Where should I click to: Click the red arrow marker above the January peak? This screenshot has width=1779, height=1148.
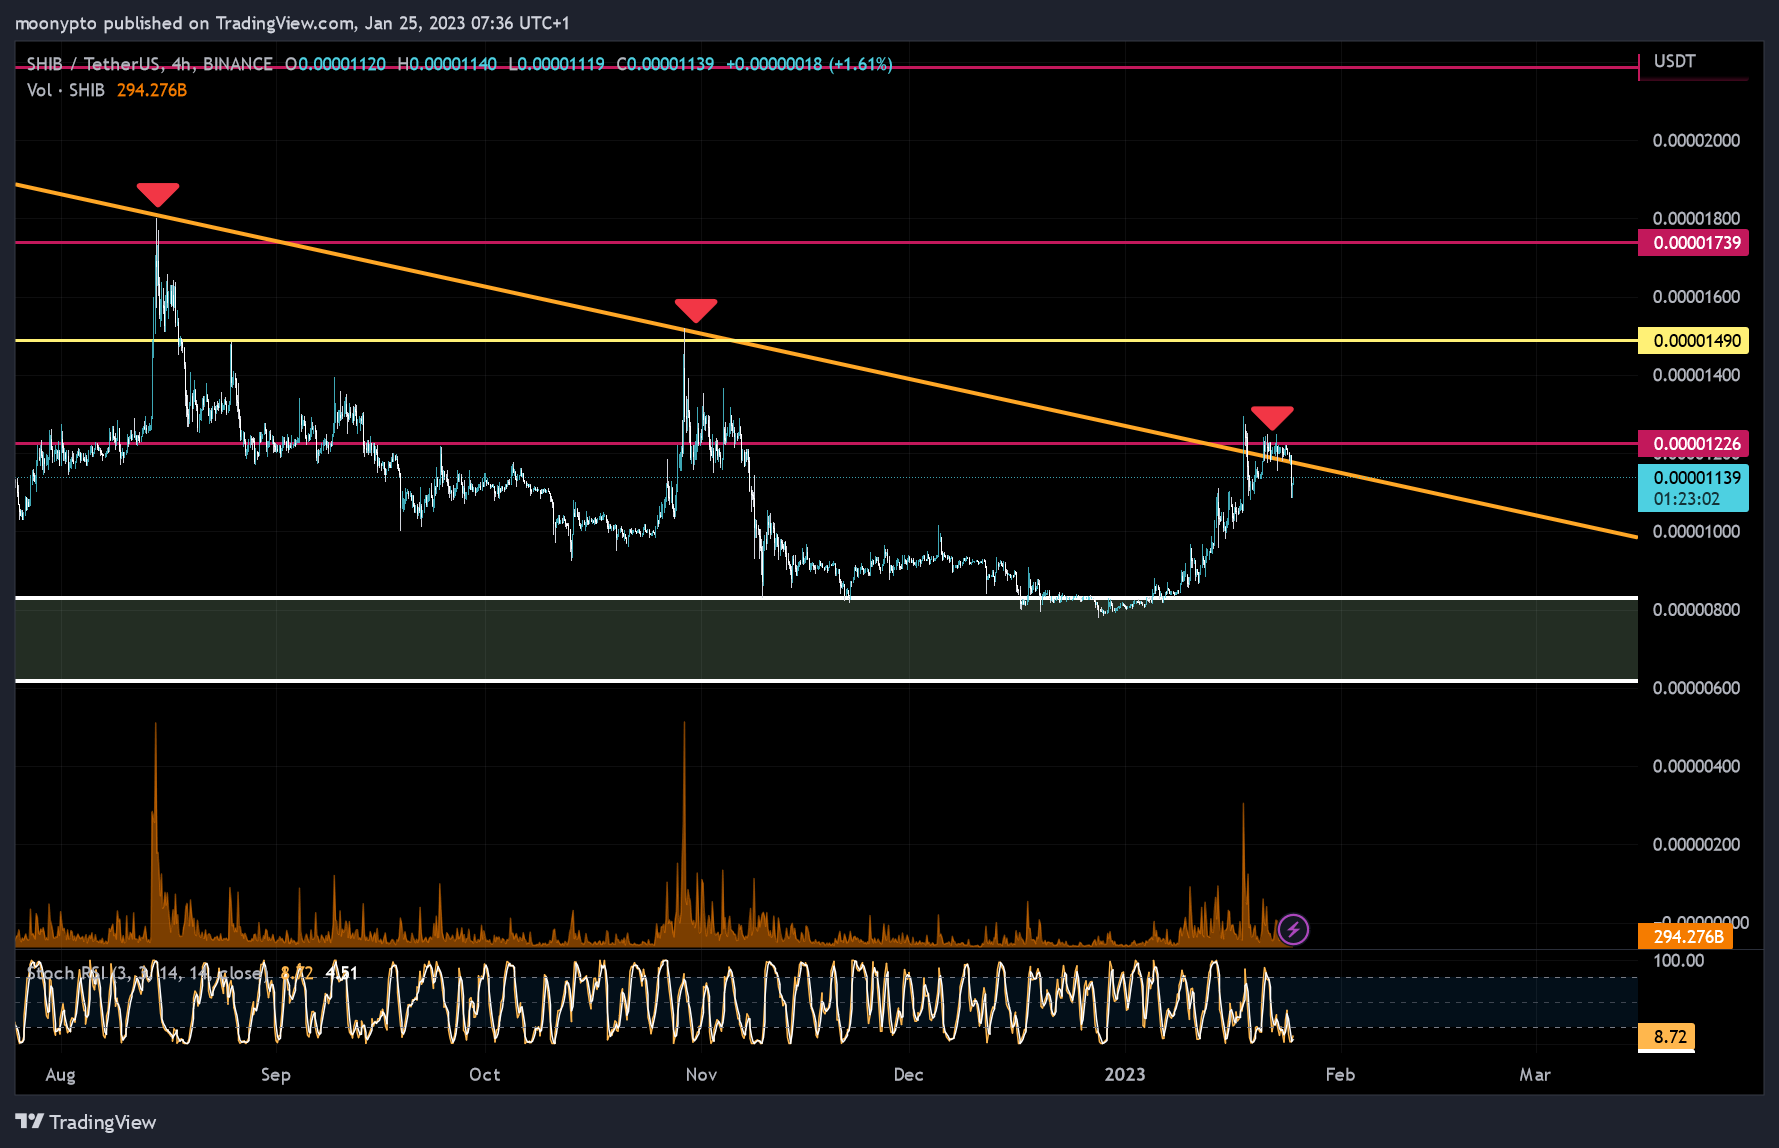click(x=1272, y=418)
